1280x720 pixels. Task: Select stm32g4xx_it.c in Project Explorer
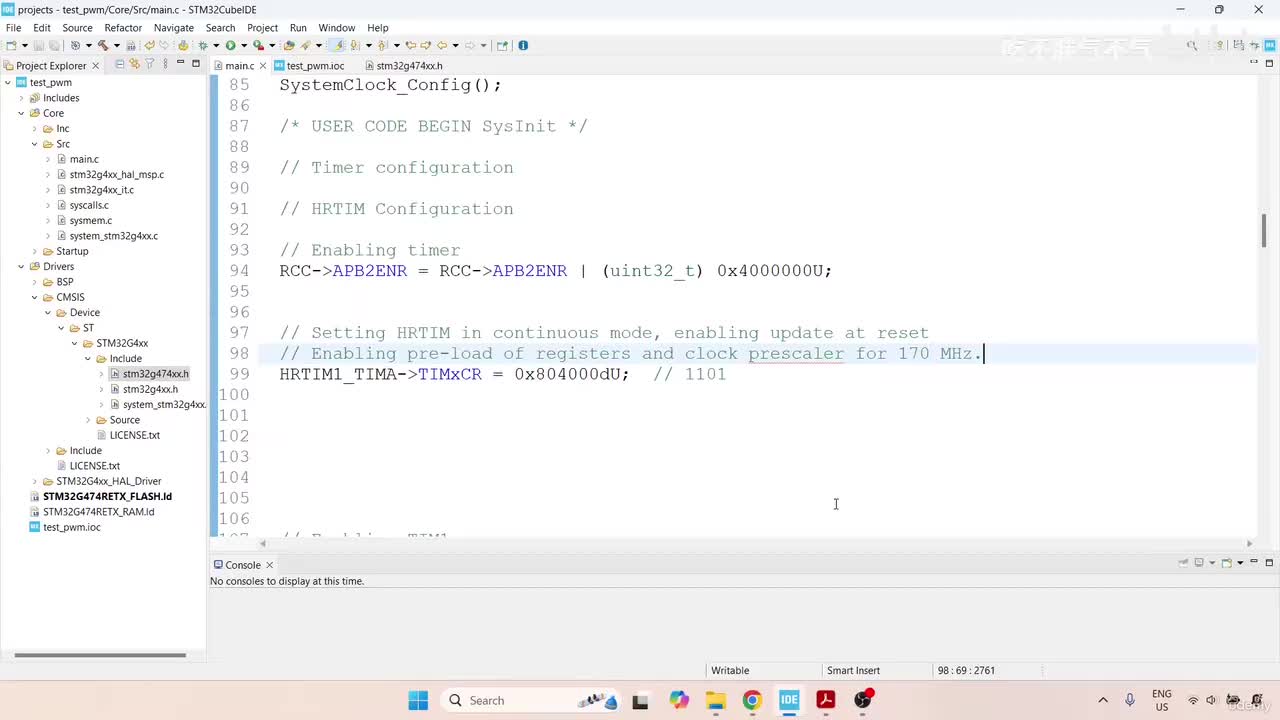click(101, 190)
